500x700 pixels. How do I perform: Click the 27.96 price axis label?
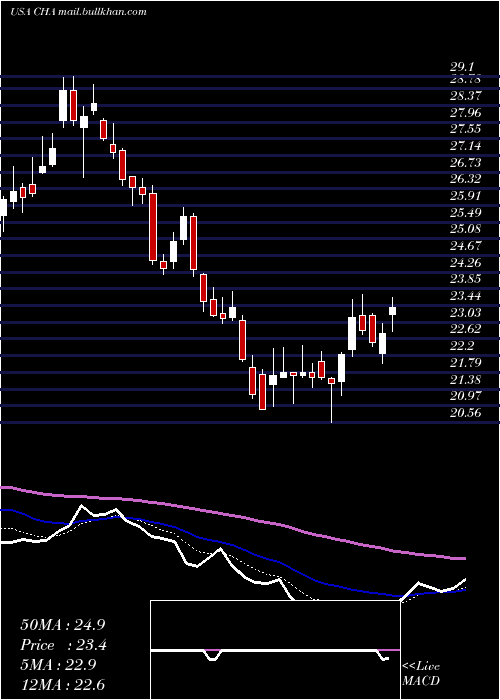pyautogui.click(x=466, y=112)
